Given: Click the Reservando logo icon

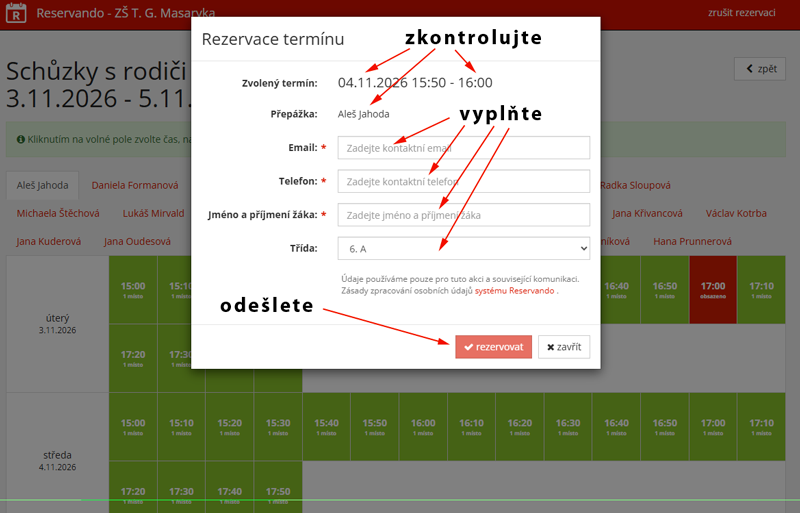Looking at the screenshot, I should pos(16,13).
